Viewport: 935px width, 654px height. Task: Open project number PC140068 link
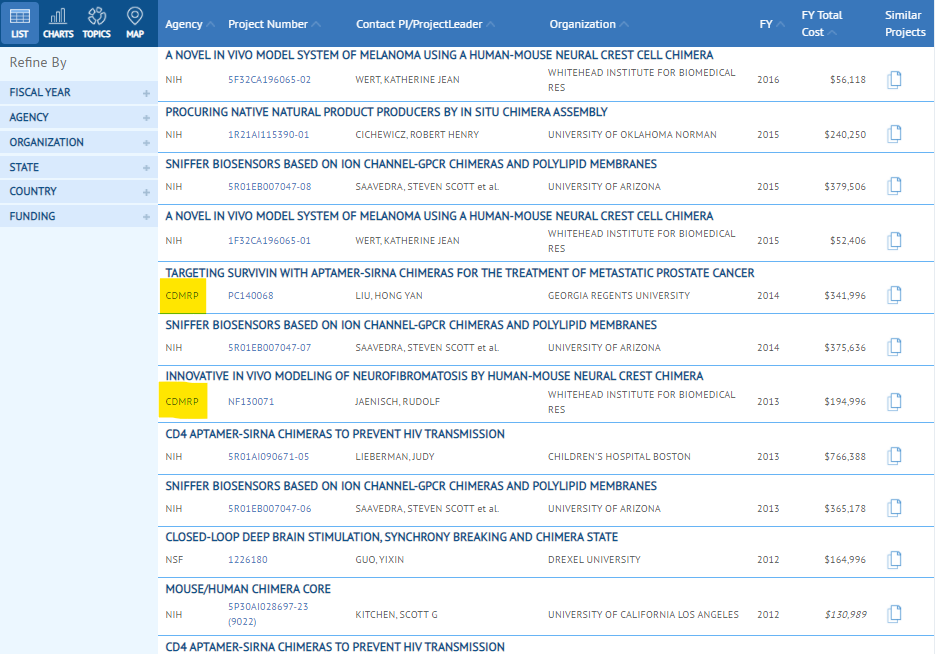click(250, 296)
